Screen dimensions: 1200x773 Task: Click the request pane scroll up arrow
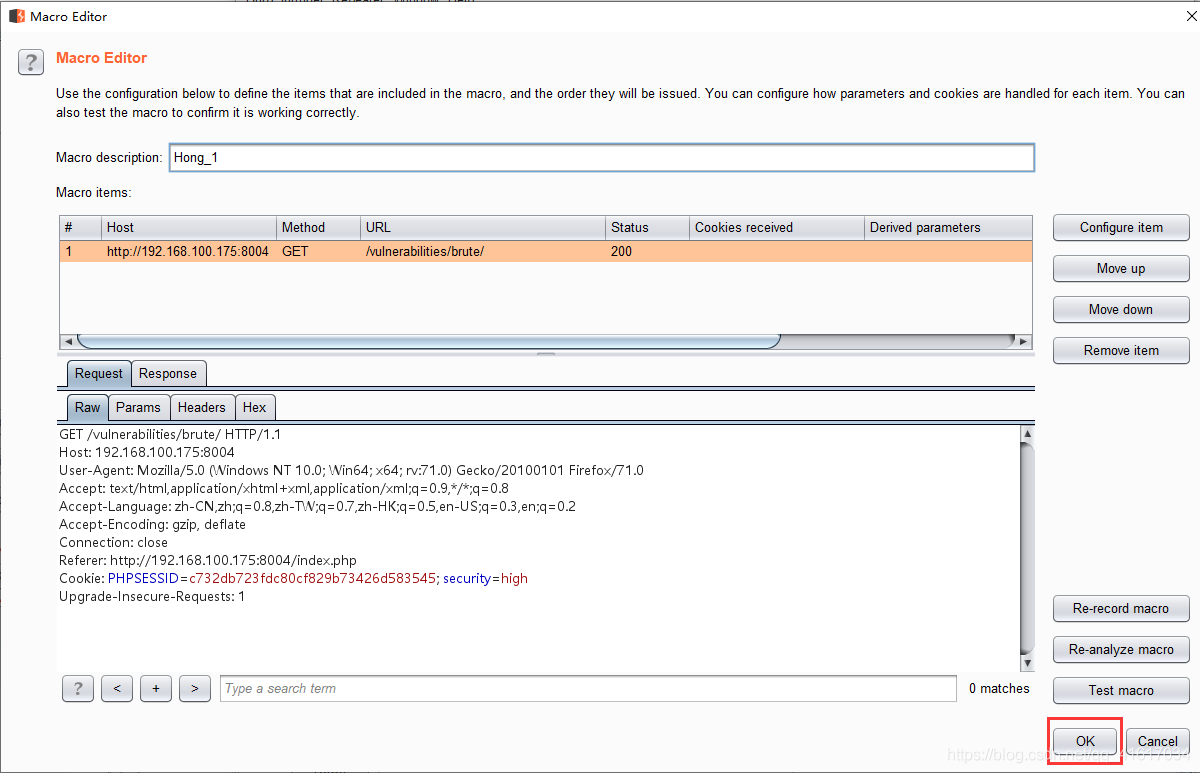coord(1026,434)
